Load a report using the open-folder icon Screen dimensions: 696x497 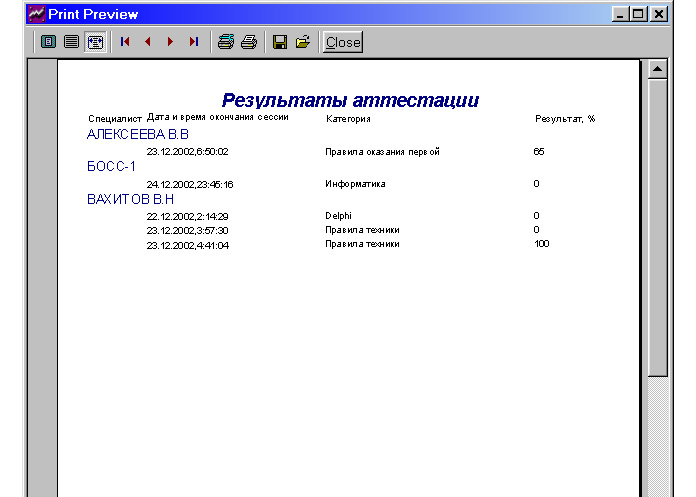303,42
